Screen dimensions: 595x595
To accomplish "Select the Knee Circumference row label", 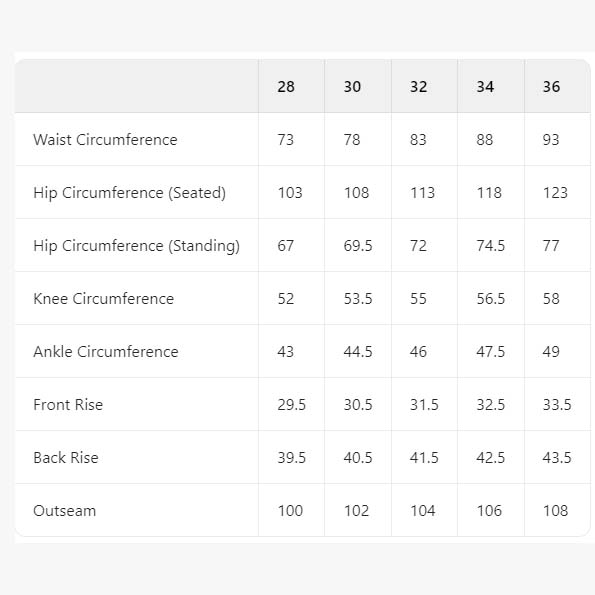I will [104, 299].
